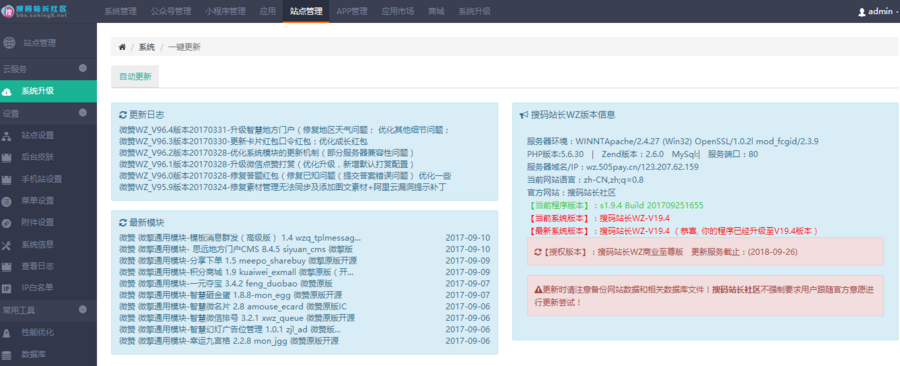This screenshot has width=900, height=366.
Task: Click refresh icon next to 更新日志
Action: [x=123, y=115]
